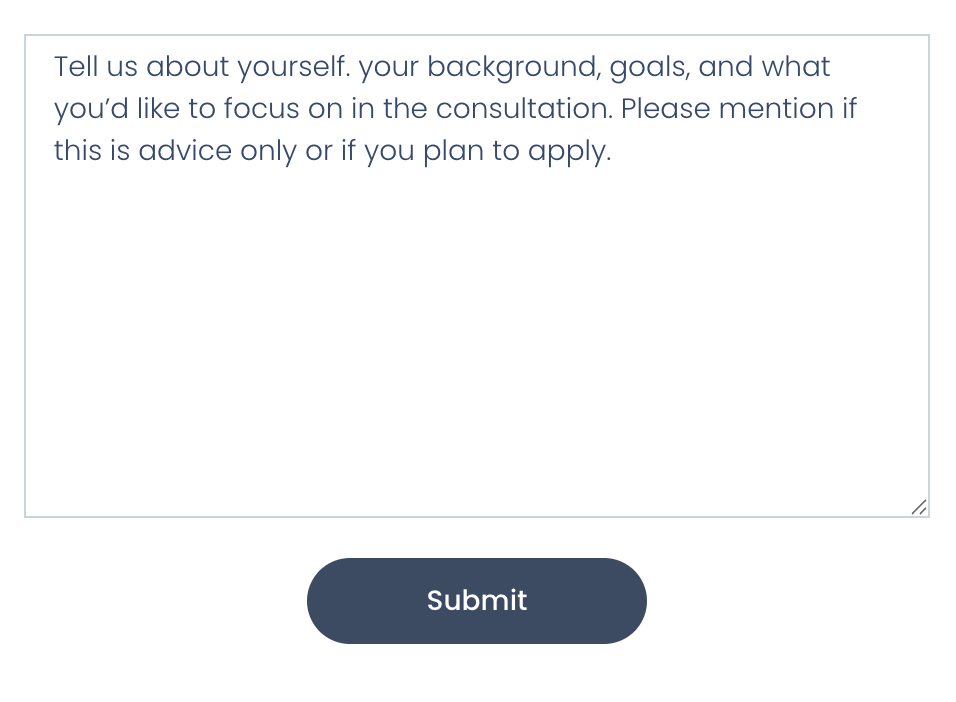Click into the consultation details text box
Screen dimensions: 956x702
pos(476,300)
